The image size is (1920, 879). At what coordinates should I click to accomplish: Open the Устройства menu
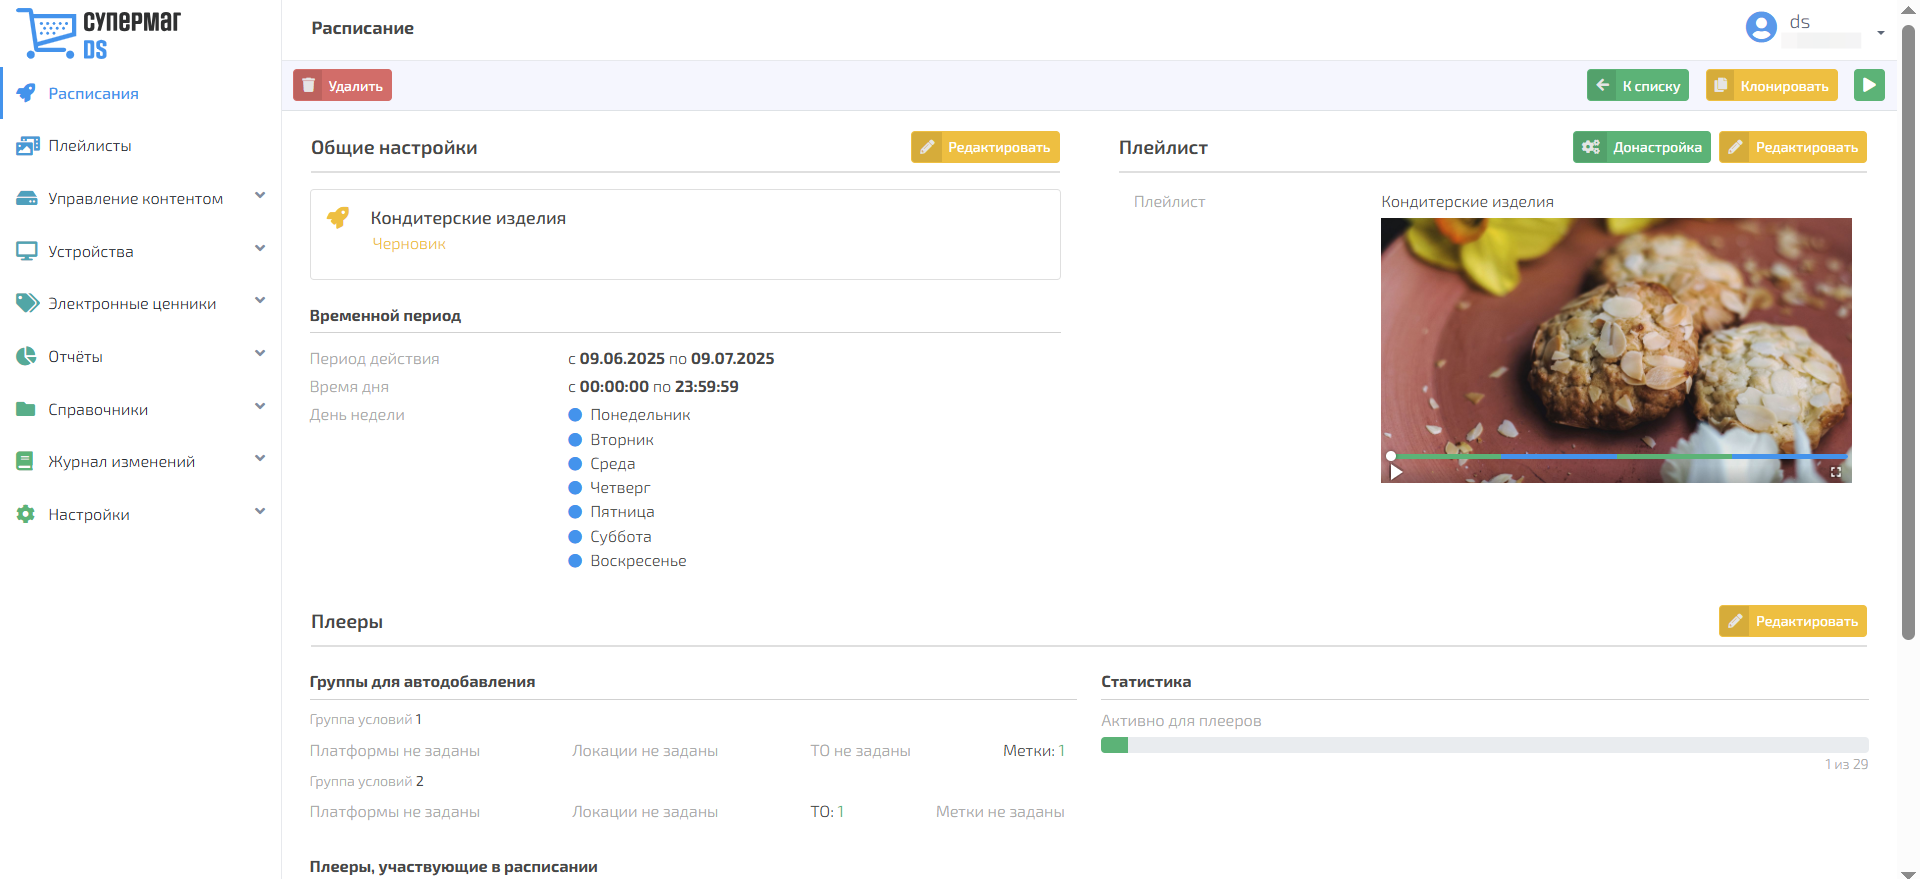[91, 252]
